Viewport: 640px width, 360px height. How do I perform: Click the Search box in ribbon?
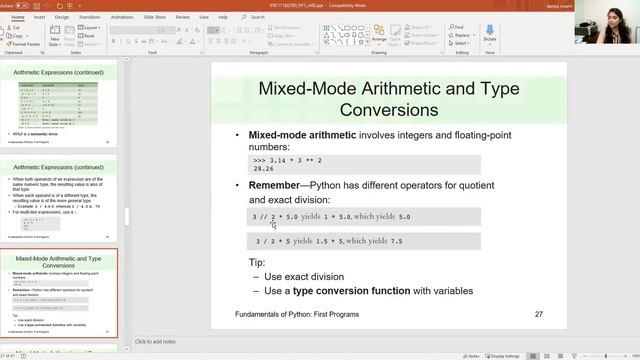pyautogui.click(x=253, y=17)
